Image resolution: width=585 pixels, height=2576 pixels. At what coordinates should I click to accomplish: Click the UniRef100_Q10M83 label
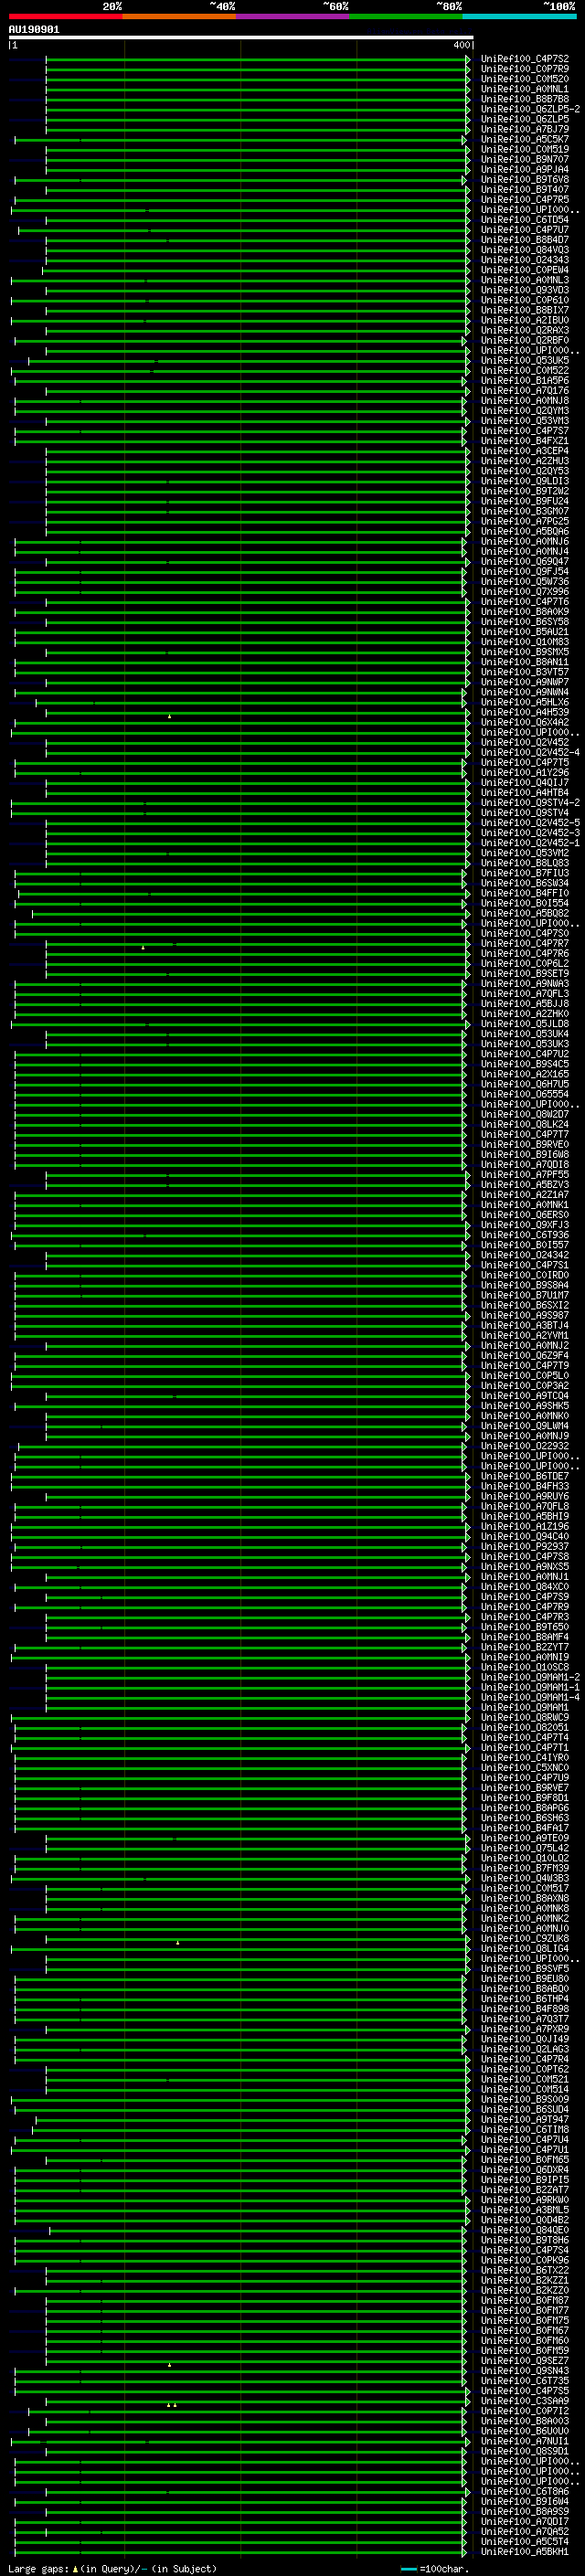click(525, 642)
